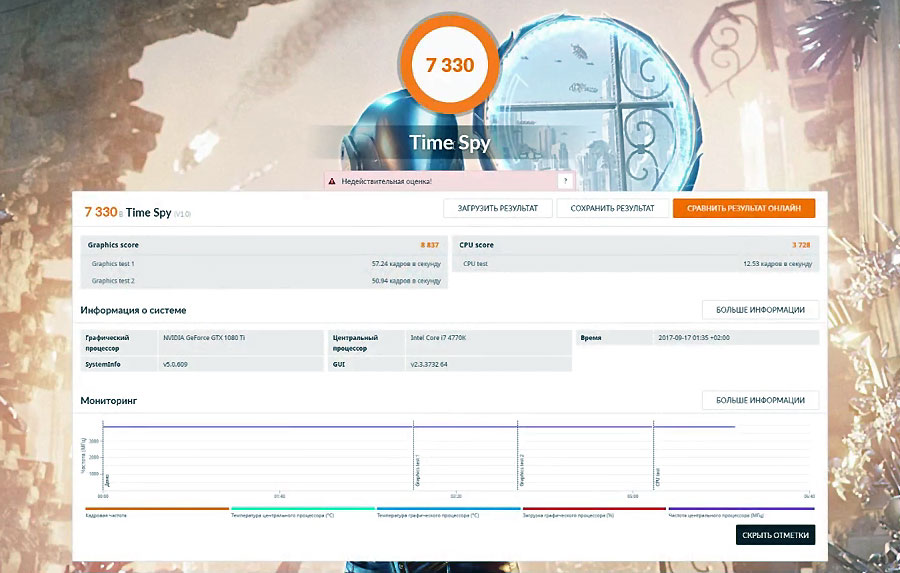Open БОЛЬШЕ ИНФОРМАЦИИ for Информация о системе
The width and height of the screenshot is (900, 573).
(760, 310)
